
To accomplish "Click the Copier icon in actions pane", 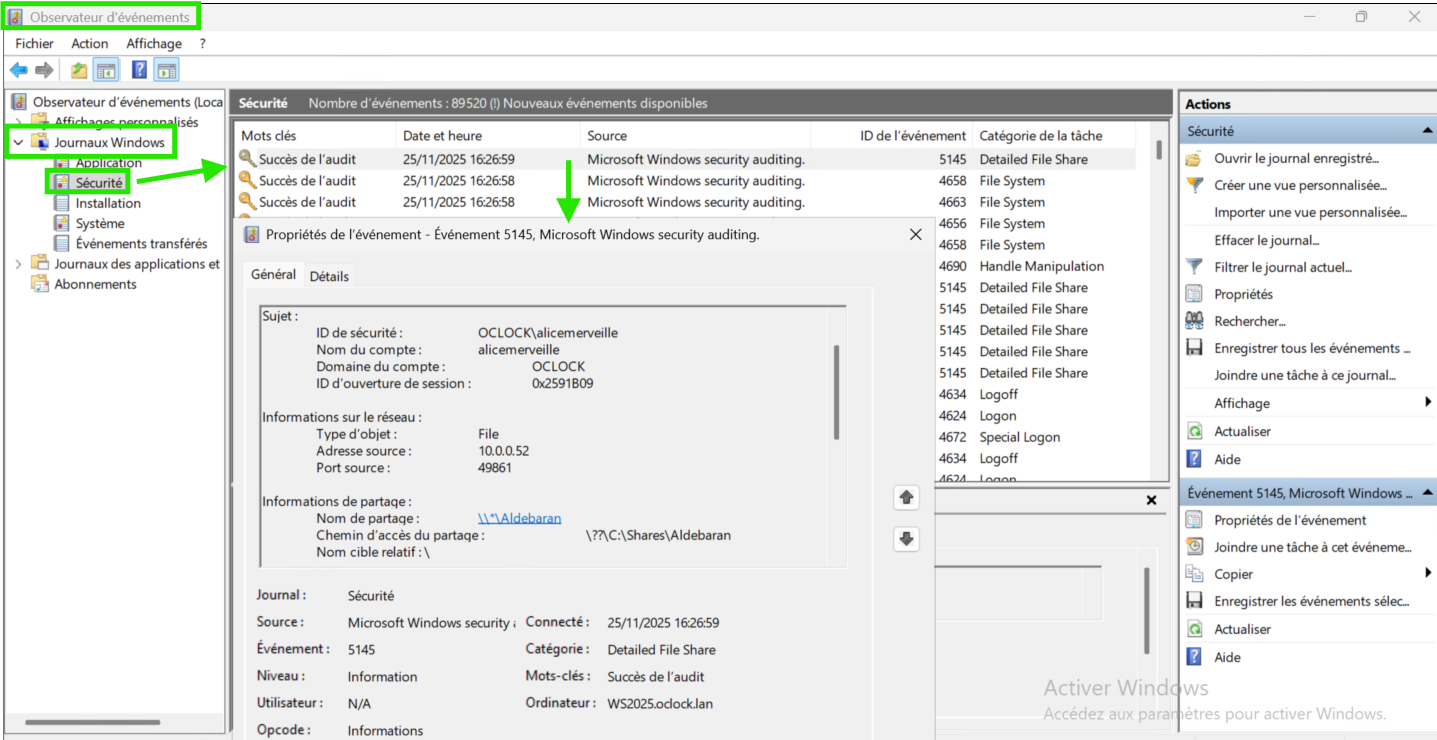I will point(1194,574).
